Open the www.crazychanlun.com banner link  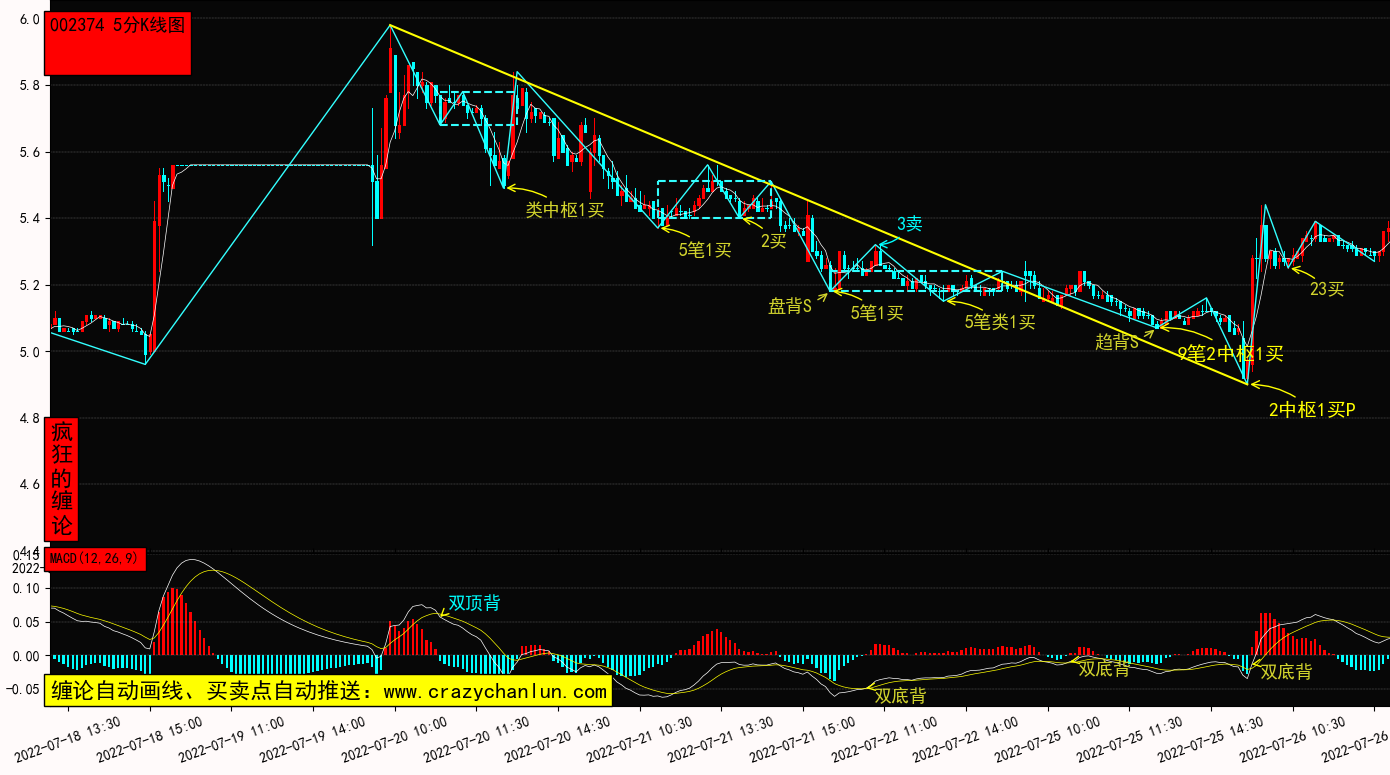pyautogui.click(x=328, y=691)
